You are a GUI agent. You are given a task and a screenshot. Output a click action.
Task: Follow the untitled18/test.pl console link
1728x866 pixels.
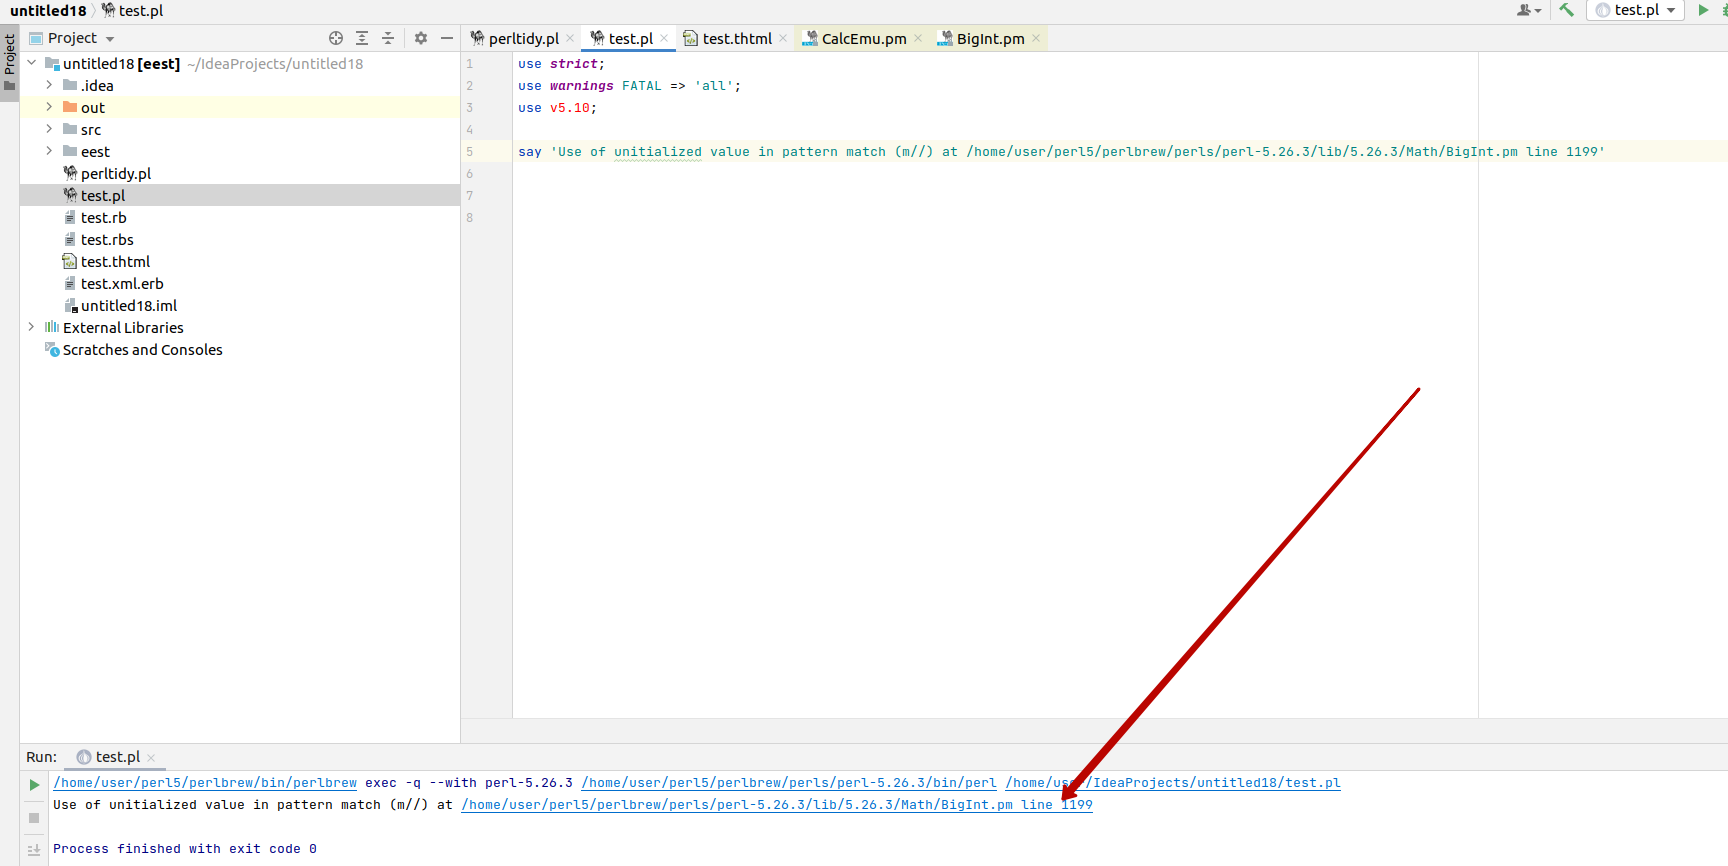tap(1173, 783)
